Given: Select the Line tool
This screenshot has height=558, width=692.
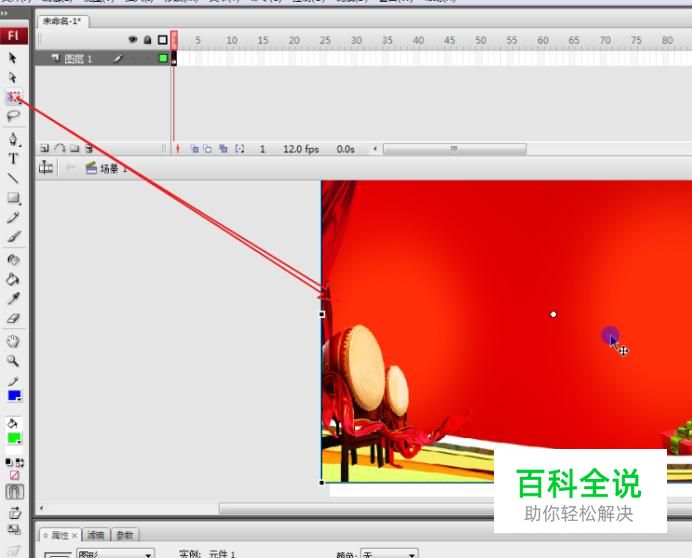Looking at the screenshot, I should click(13, 178).
